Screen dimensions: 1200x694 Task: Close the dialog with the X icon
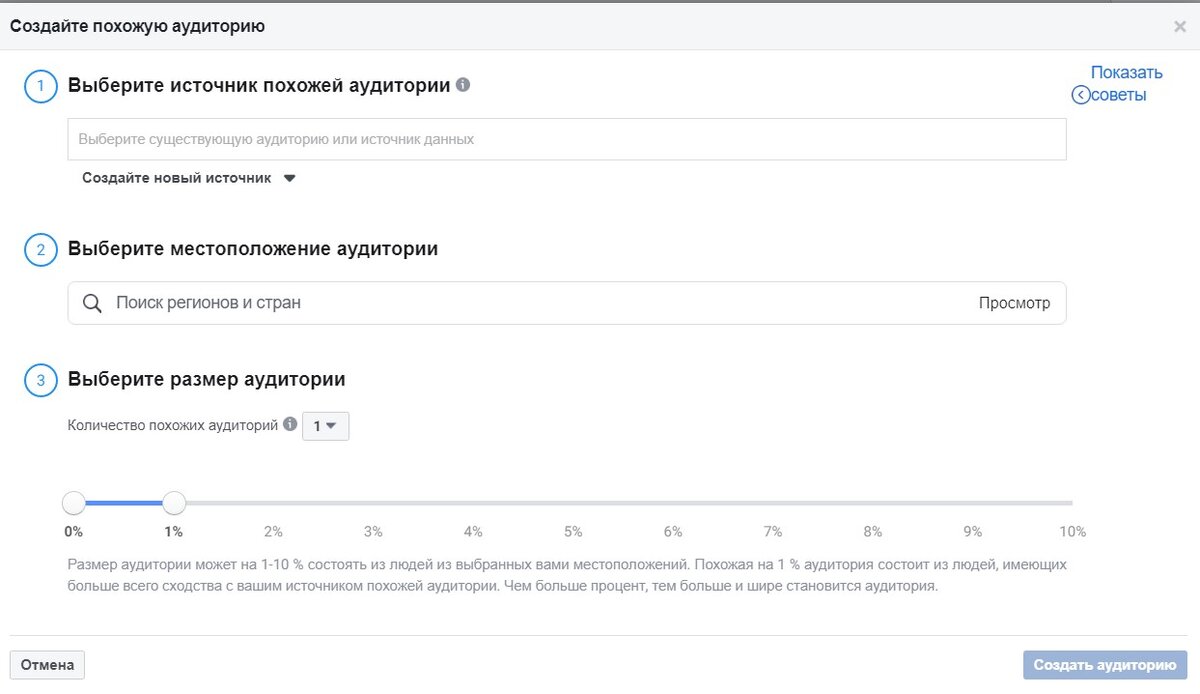pyautogui.click(x=1180, y=27)
